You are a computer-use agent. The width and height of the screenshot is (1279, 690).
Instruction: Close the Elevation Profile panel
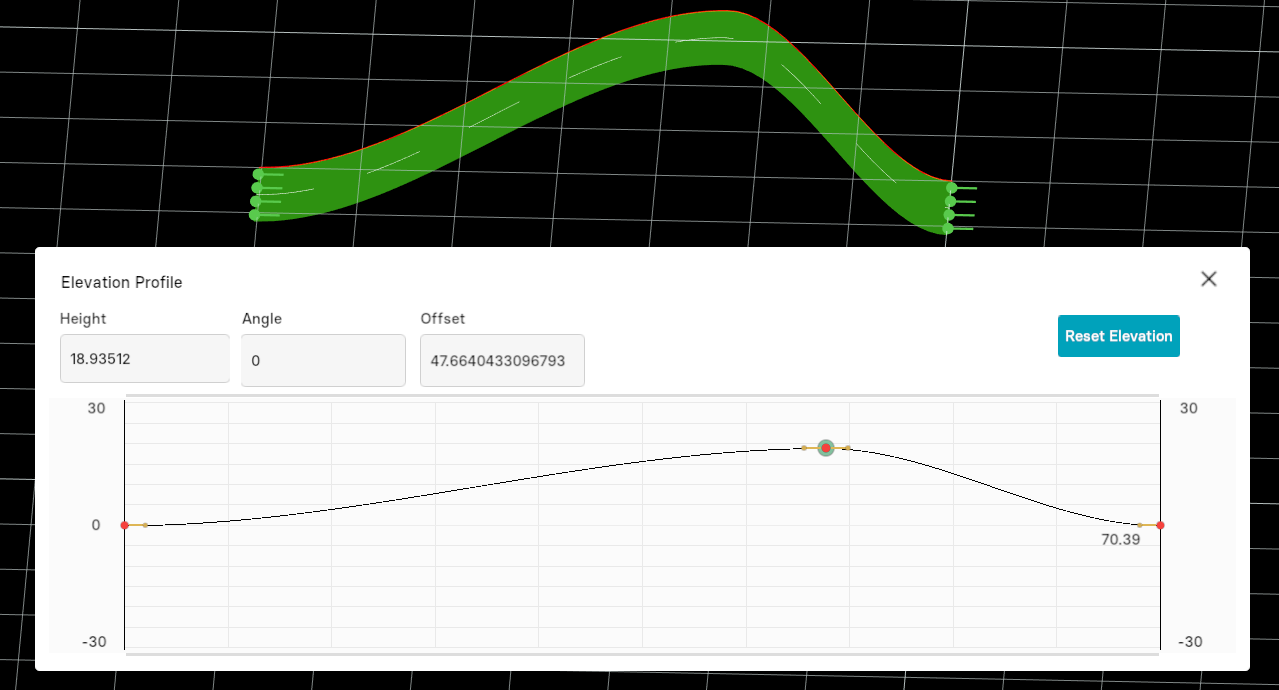click(1208, 279)
